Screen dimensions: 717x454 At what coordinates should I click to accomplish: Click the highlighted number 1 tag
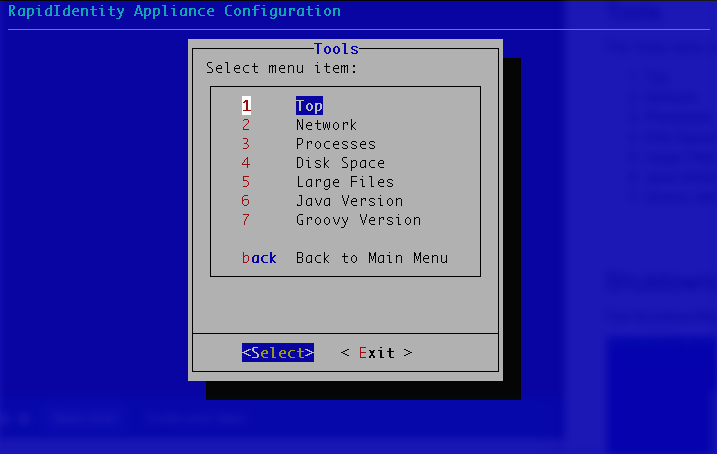click(x=246, y=106)
